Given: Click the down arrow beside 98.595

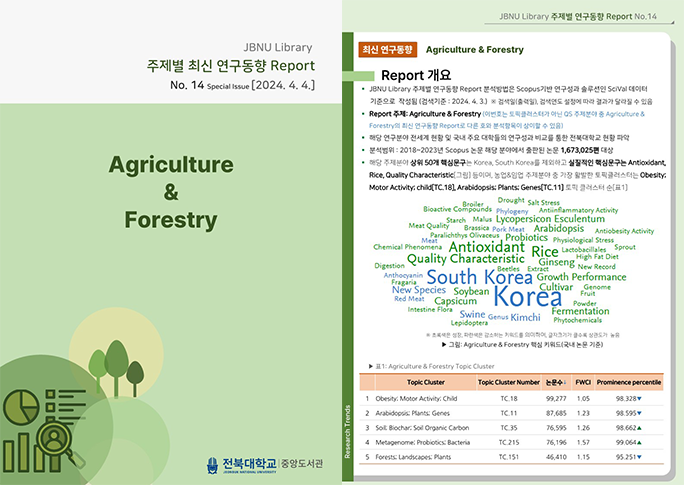Looking at the screenshot, I should [640, 413].
